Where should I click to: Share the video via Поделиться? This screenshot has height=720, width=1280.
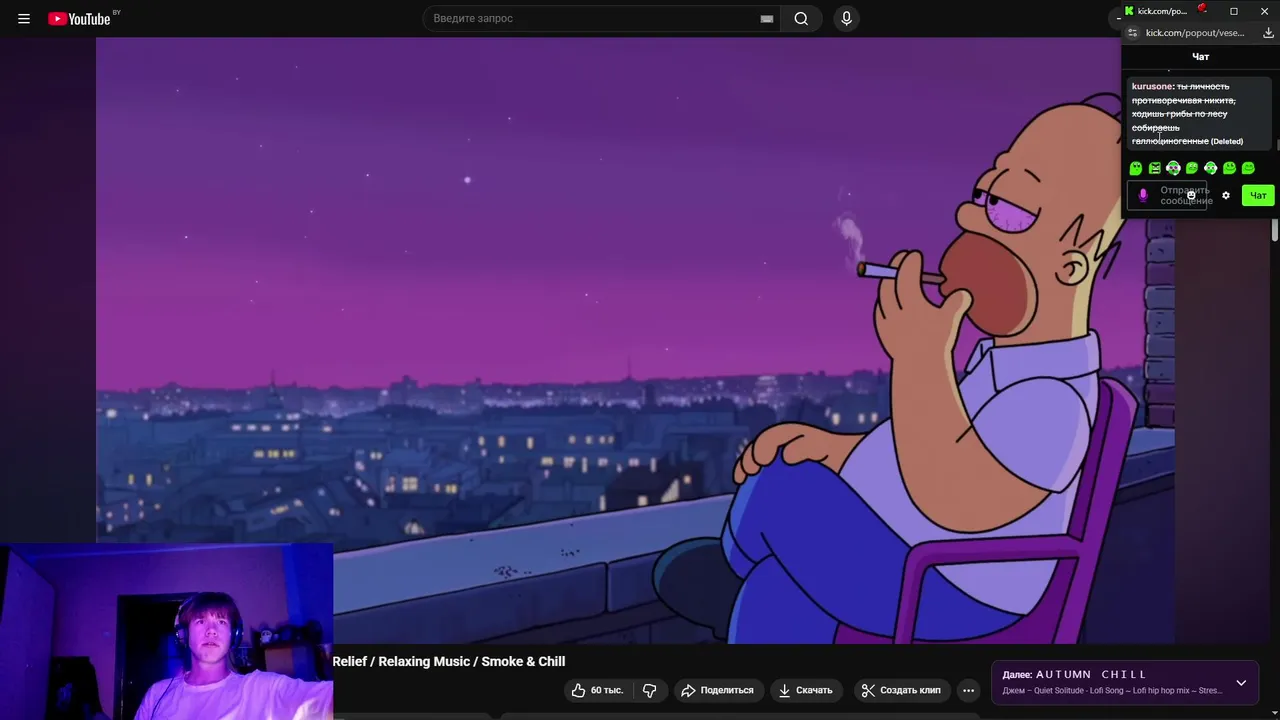click(717, 690)
